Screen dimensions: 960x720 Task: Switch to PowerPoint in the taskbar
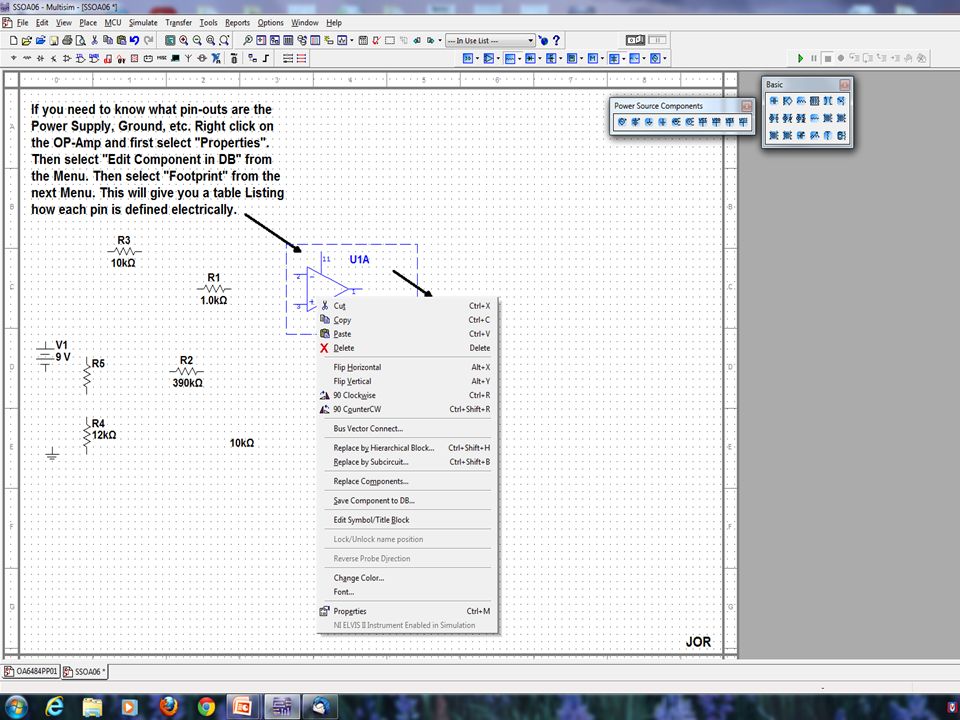tap(244, 707)
